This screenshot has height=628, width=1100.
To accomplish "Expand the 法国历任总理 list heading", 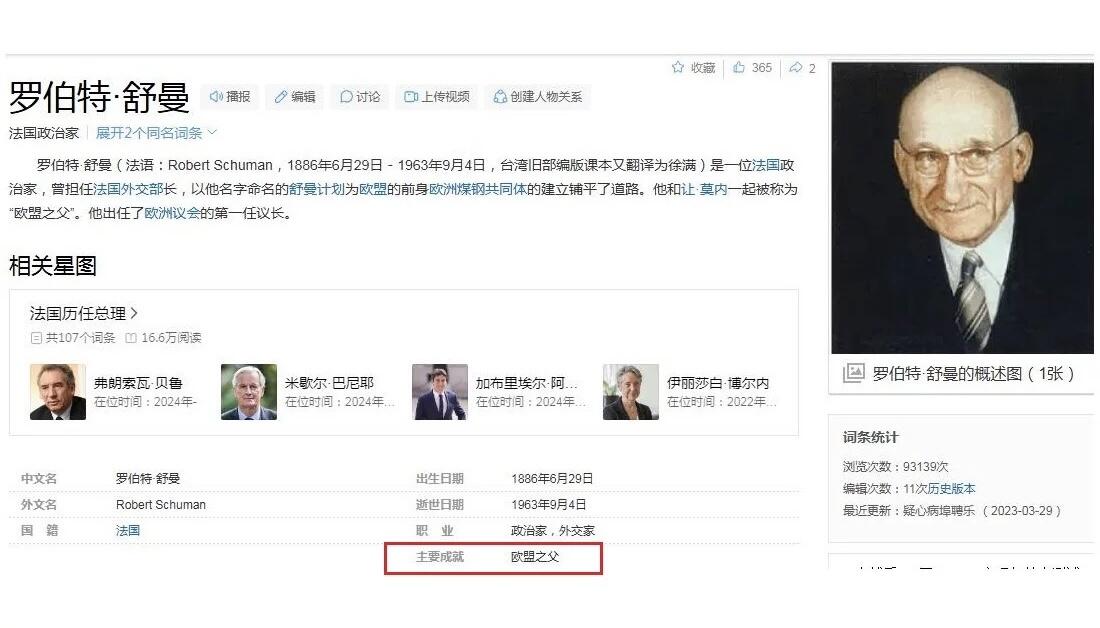I will pos(84,314).
